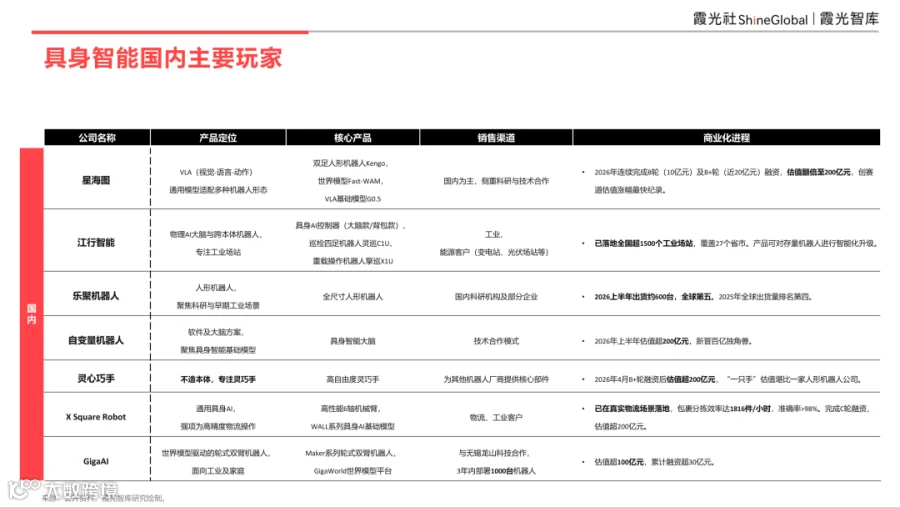Image resolution: width=900 pixels, height=507 pixels.
Task: Click 高自由度灵巧手 product text
Action: click(352, 380)
